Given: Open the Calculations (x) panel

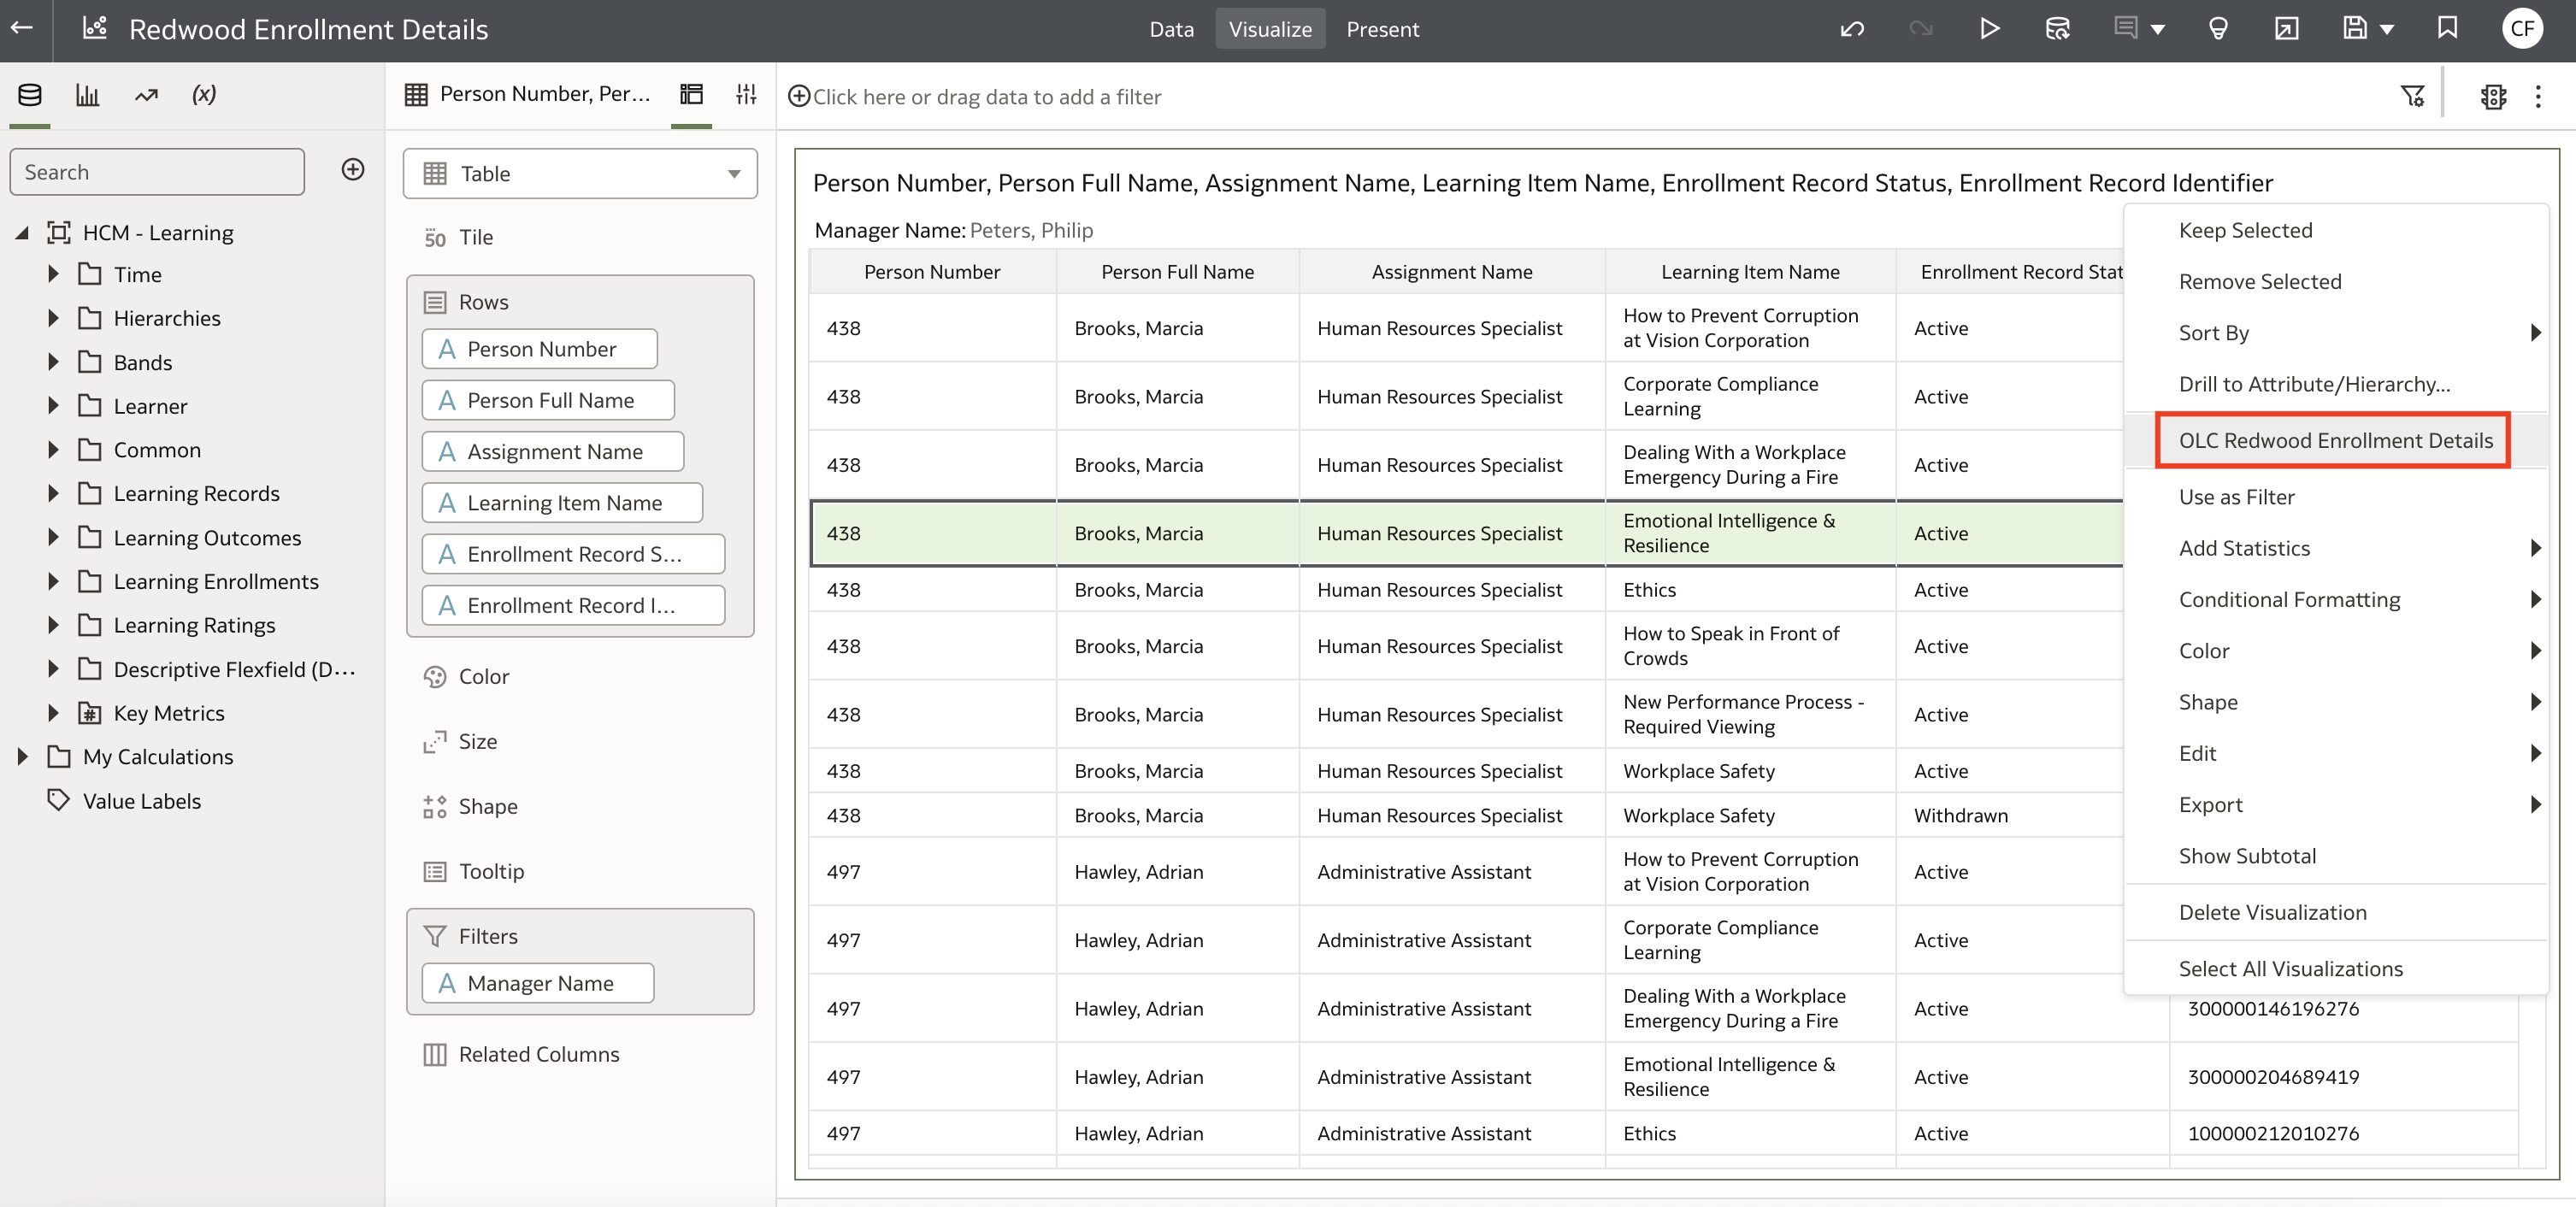Looking at the screenshot, I should click(204, 95).
